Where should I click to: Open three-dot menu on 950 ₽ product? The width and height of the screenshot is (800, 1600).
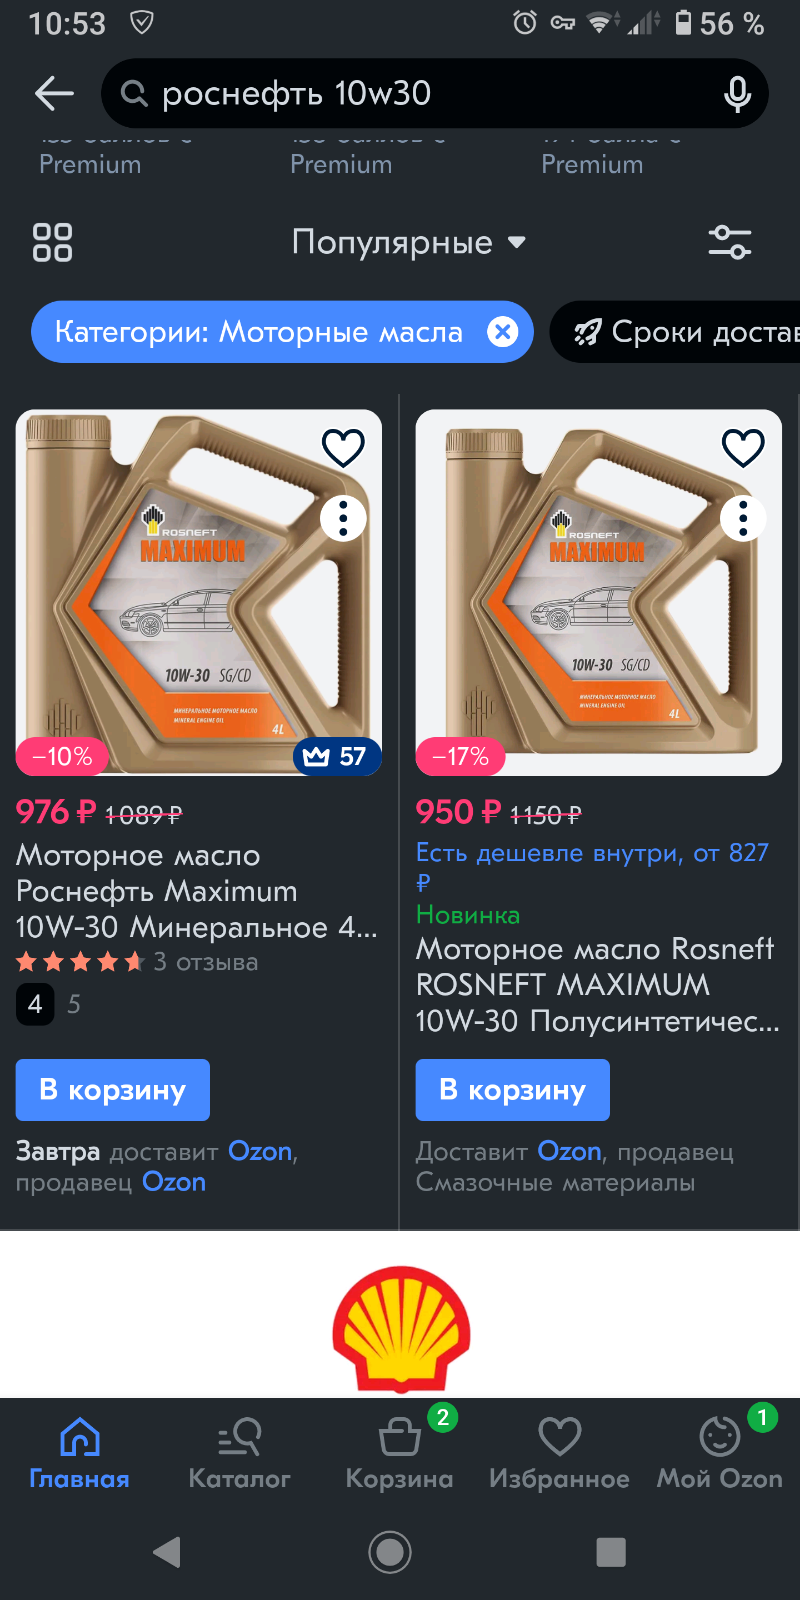743,518
